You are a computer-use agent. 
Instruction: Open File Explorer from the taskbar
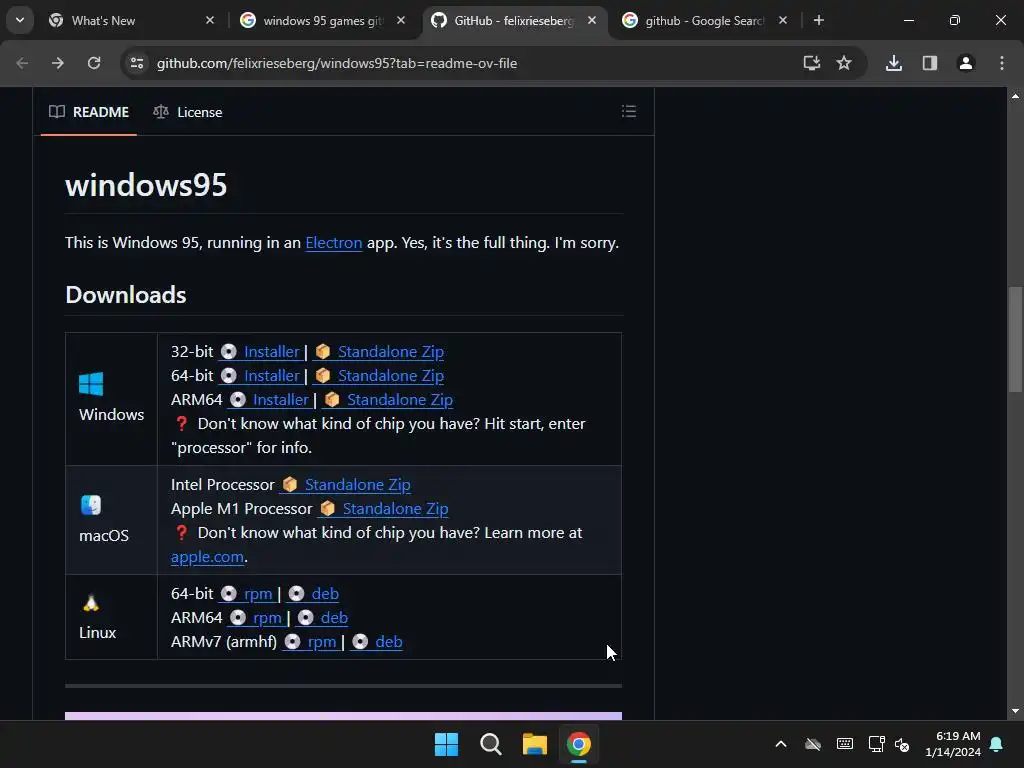pyautogui.click(x=534, y=744)
